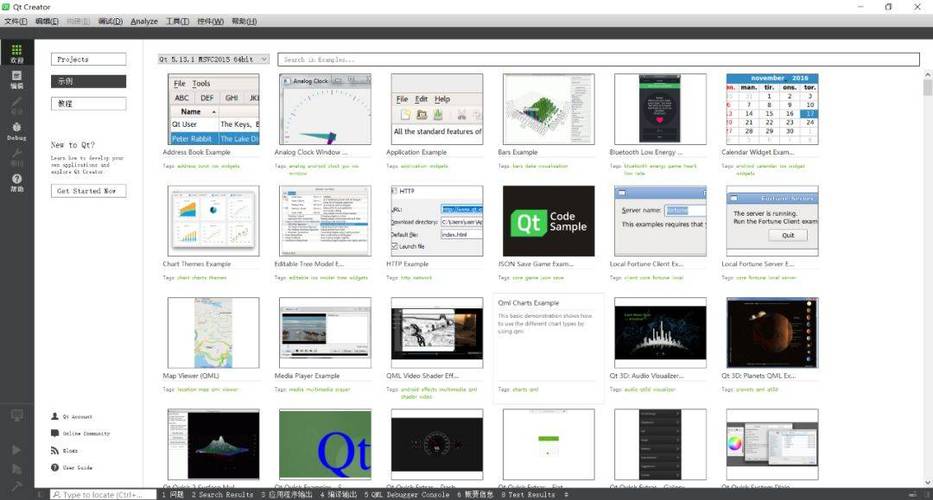Open the Calendar Widget Example thumbnail
The height and width of the screenshot is (500, 933).
point(772,109)
